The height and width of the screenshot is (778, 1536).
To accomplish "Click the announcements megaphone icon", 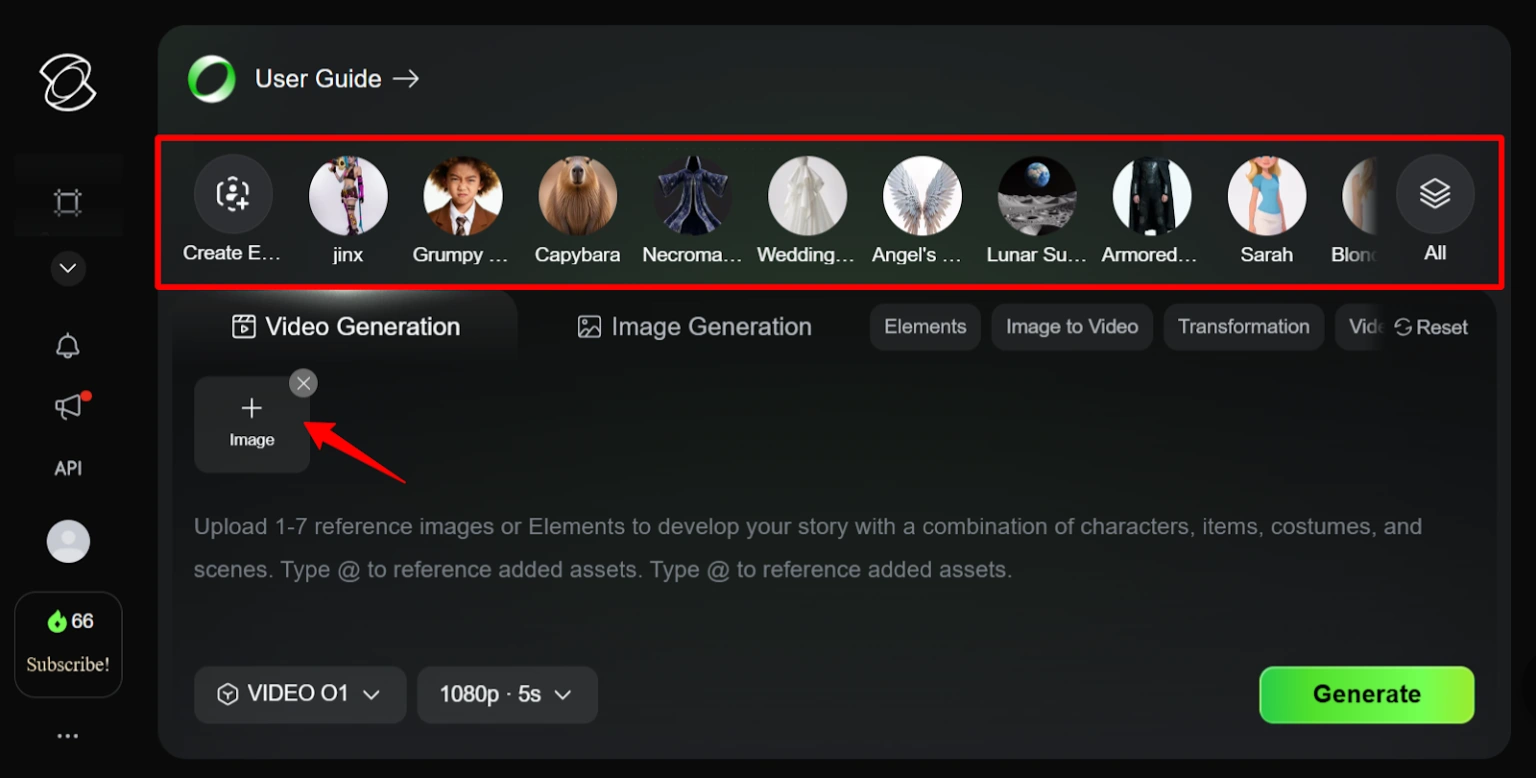I will click(67, 406).
